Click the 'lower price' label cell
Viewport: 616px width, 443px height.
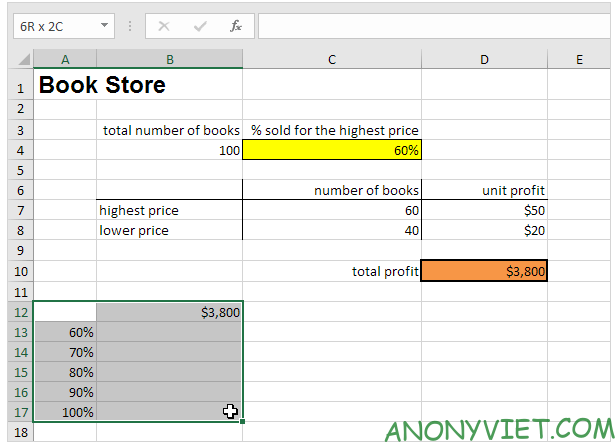(x=169, y=230)
